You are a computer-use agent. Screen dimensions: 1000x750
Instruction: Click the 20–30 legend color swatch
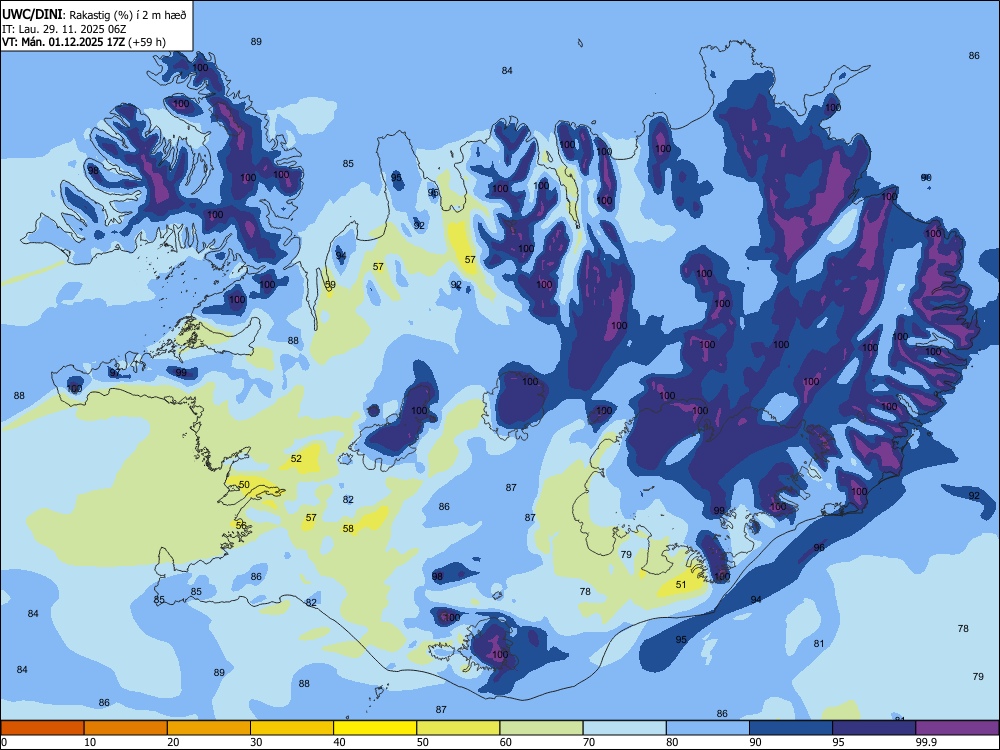click(209, 728)
